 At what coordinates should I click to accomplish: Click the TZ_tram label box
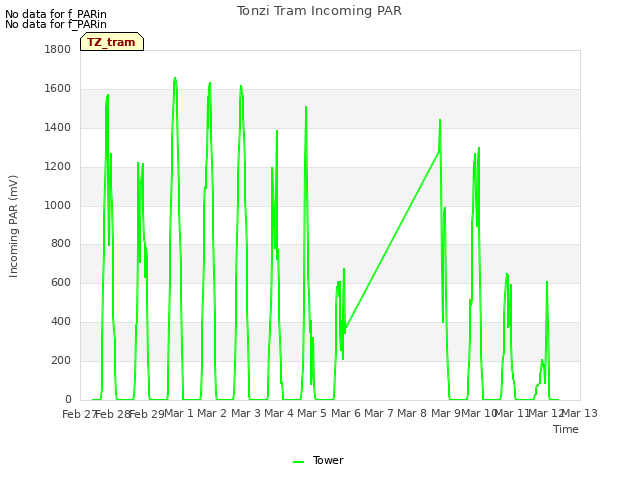pos(112,42)
